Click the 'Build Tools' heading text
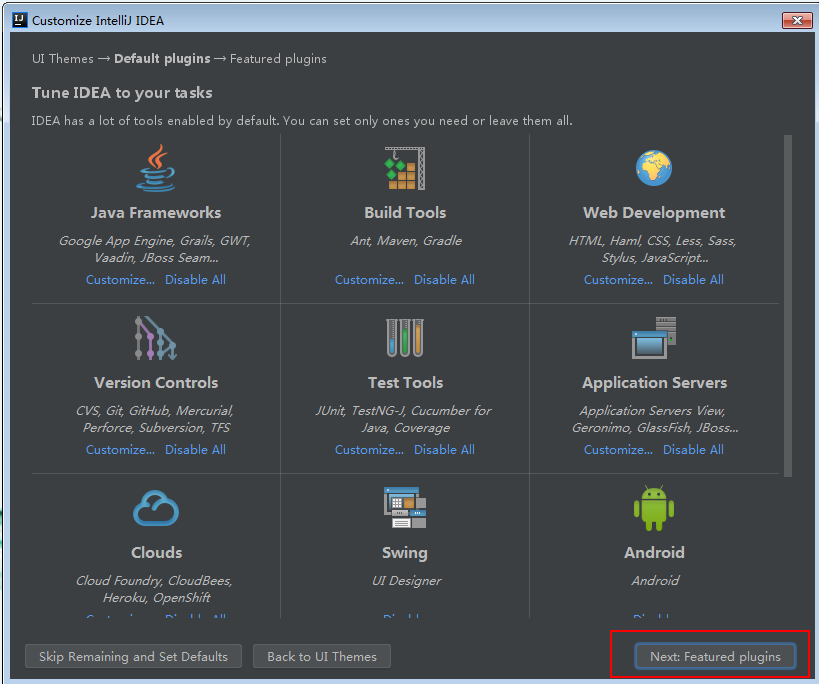819x684 pixels. click(405, 213)
